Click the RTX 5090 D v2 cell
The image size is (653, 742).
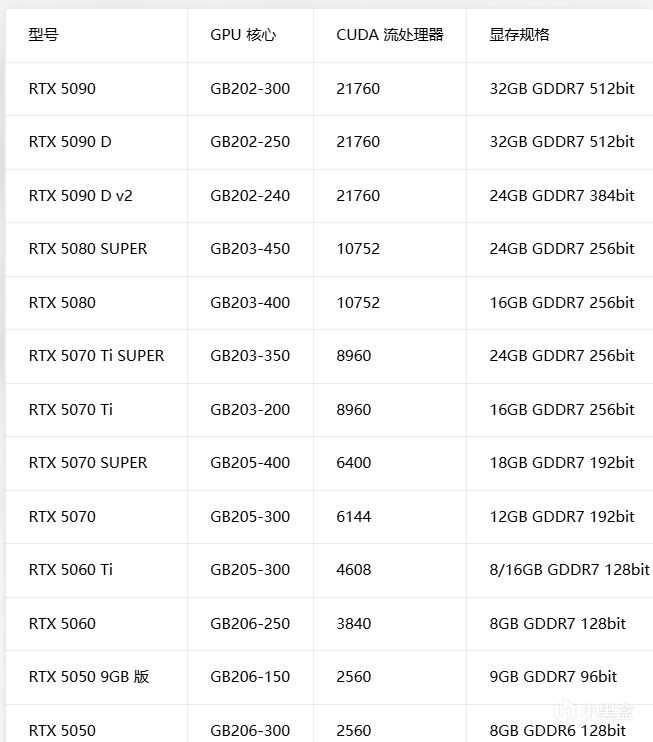(80, 195)
